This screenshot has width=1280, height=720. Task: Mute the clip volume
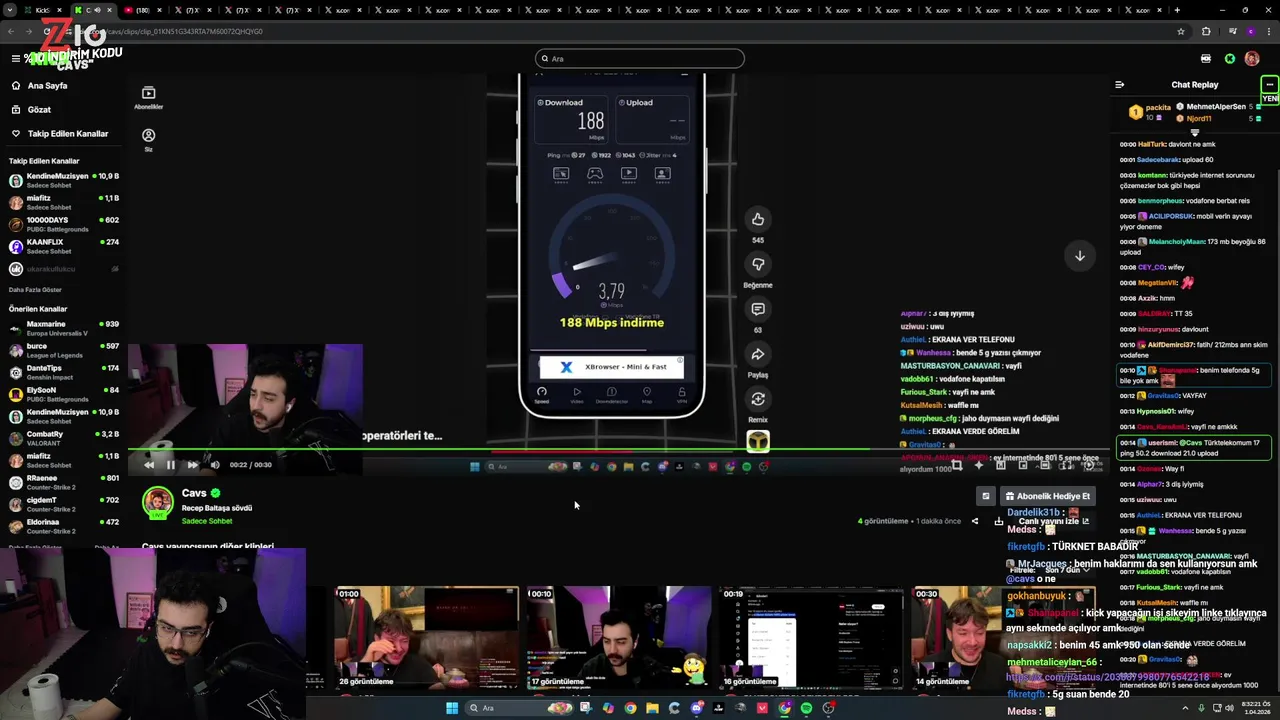[214, 464]
